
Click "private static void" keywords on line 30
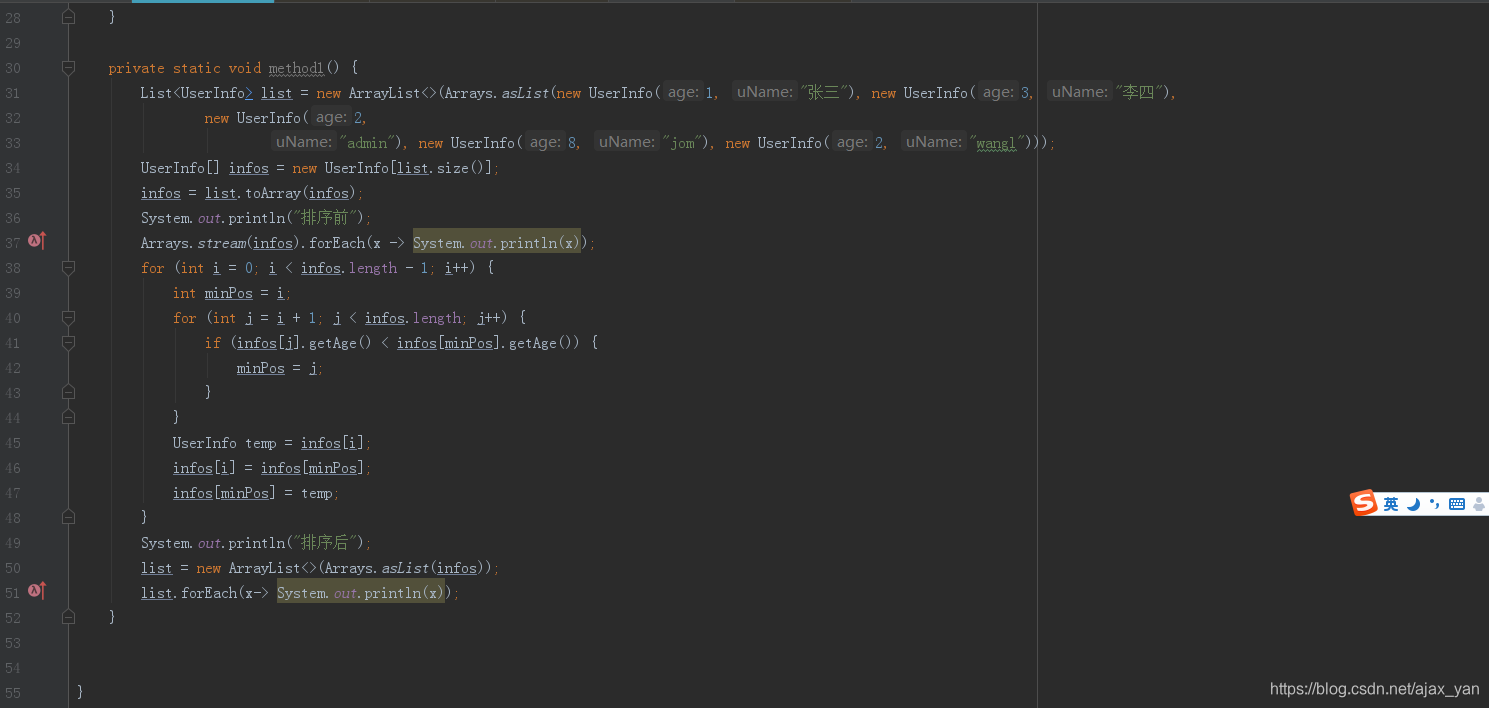(x=184, y=68)
